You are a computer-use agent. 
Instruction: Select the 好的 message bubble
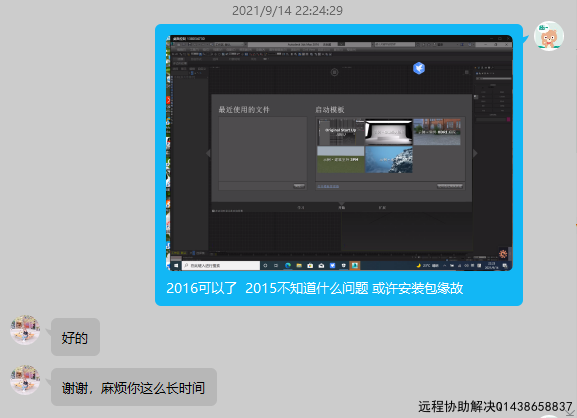coord(75,337)
